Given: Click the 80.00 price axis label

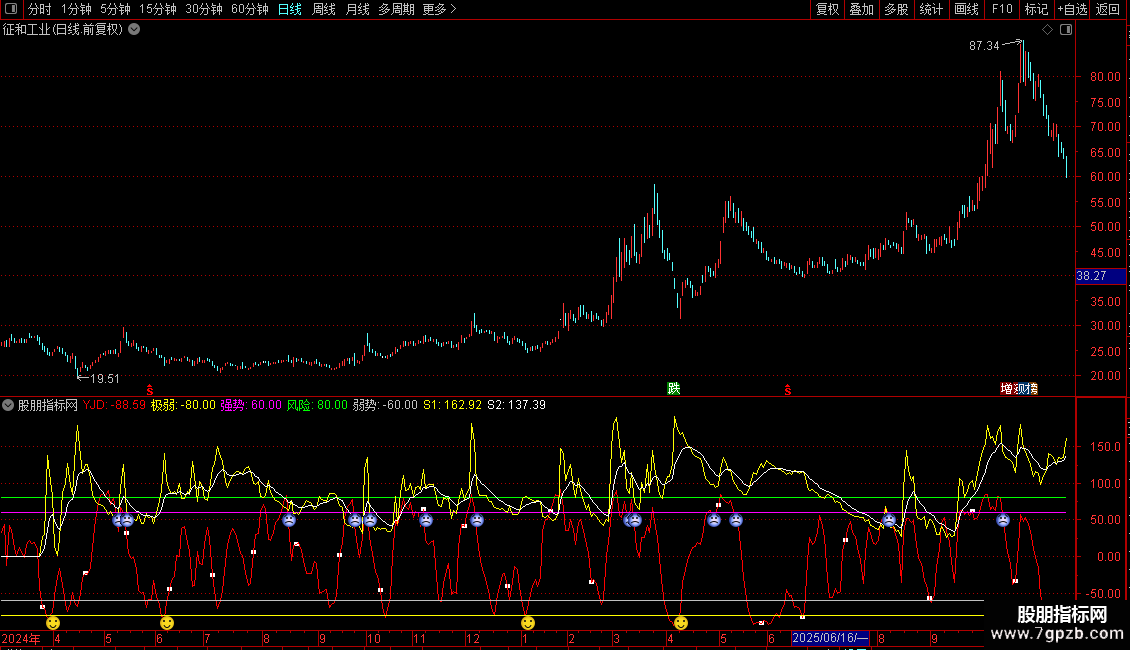Looking at the screenshot, I should pyautogui.click(x=1105, y=77).
